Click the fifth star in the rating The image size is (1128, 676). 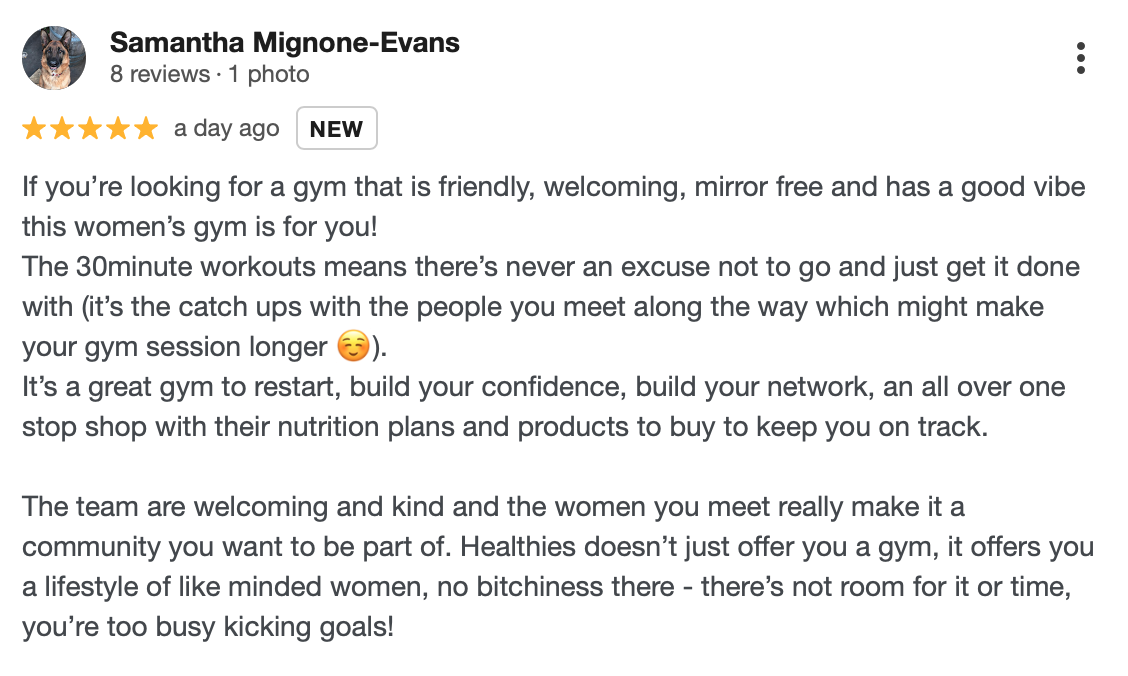point(146,129)
